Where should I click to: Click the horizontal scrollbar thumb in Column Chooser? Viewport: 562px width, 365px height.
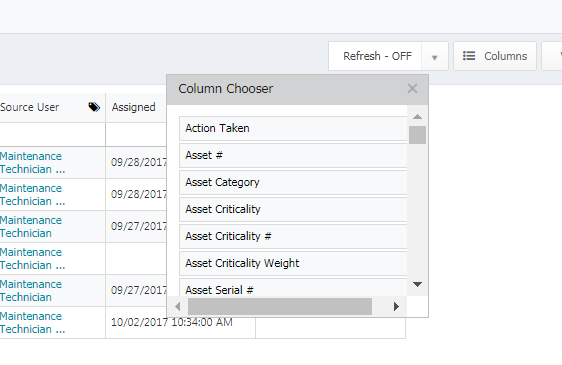(x=280, y=307)
